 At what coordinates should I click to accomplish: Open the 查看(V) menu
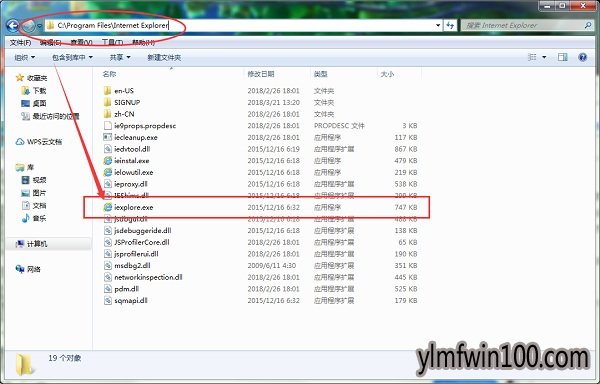81,42
